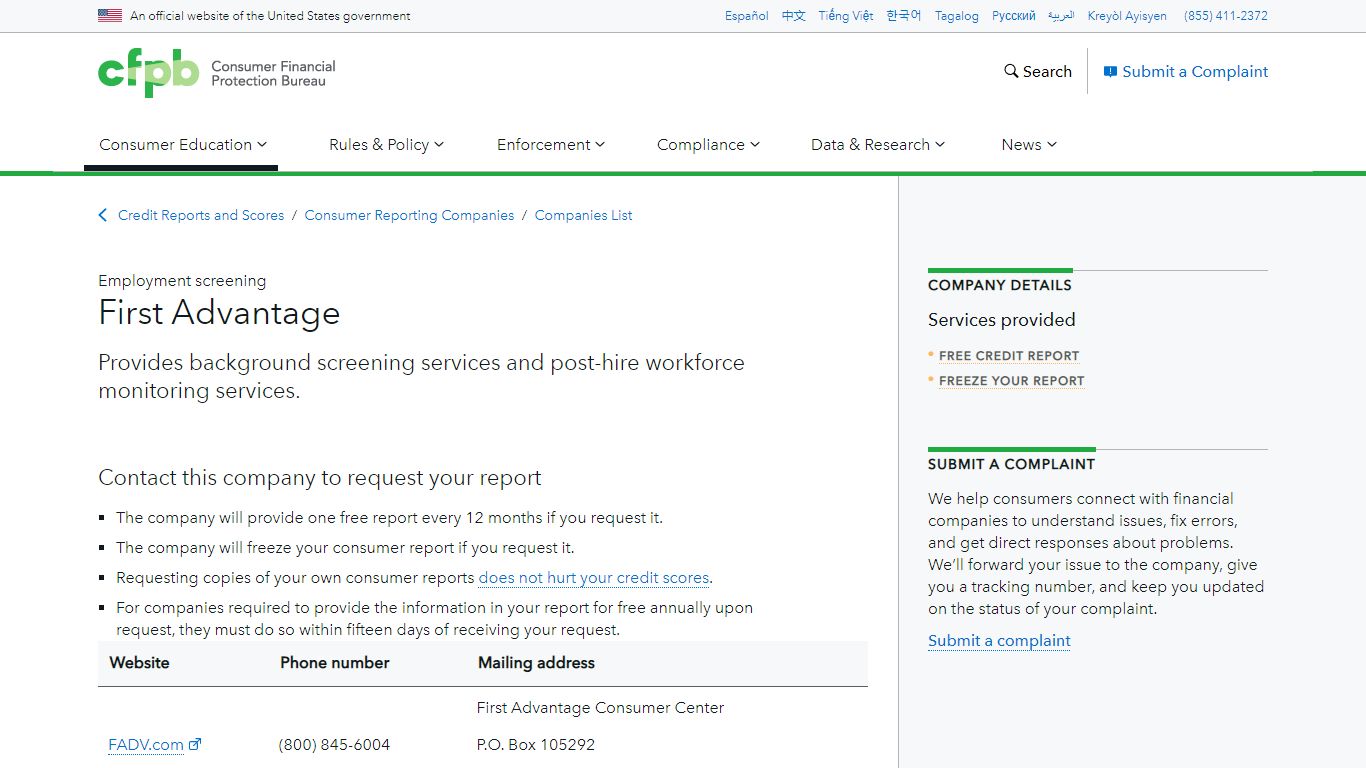This screenshot has width=1366, height=768.
Task: Switch language to Kreyòl Ayisyen
Action: pyautogui.click(x=1127, y=16)
